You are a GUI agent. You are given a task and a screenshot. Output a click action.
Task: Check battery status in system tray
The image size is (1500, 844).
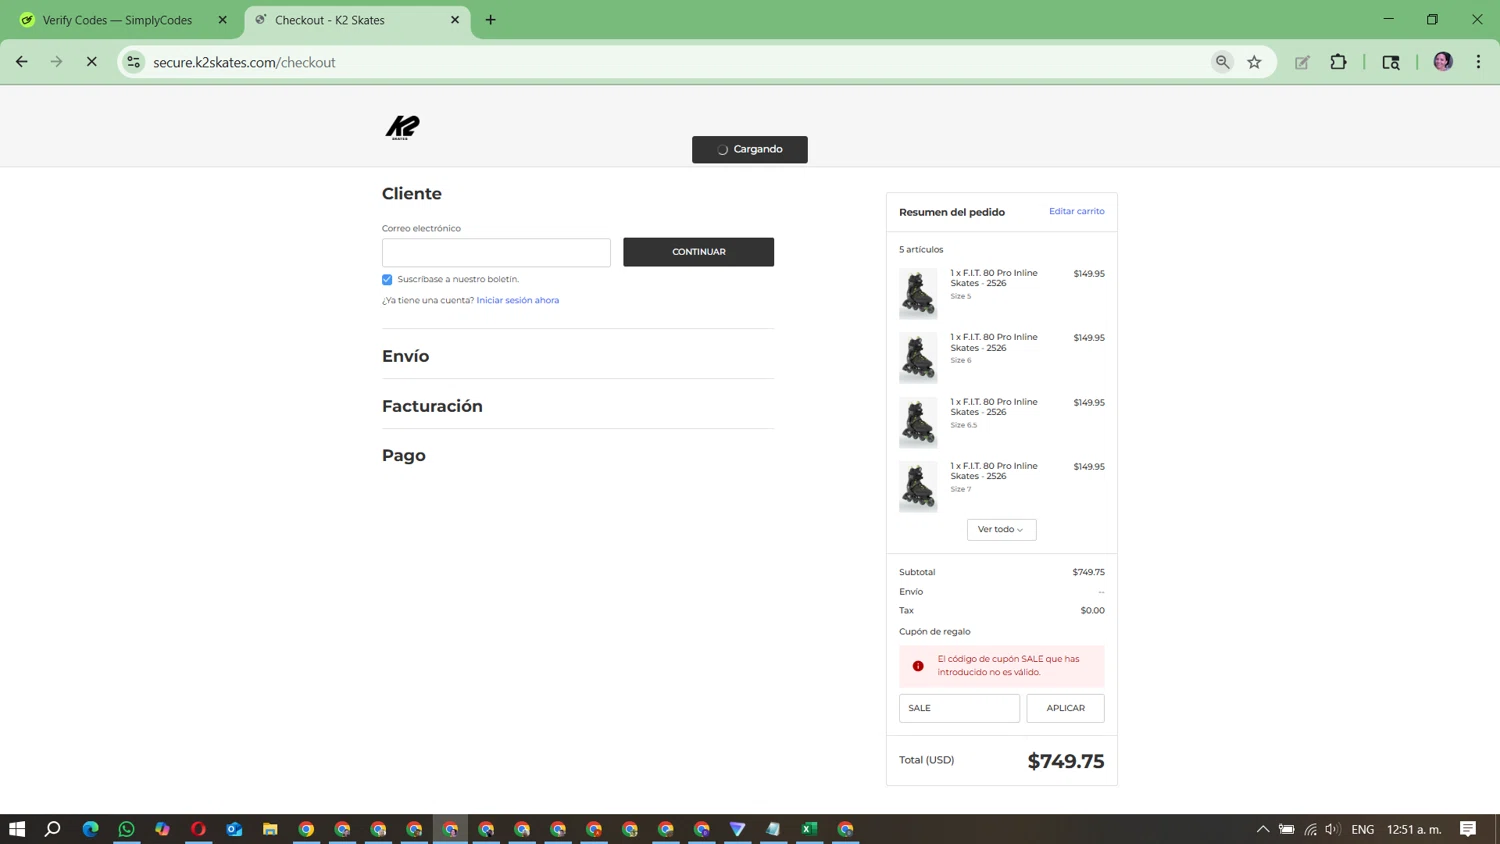point(1287,829)
